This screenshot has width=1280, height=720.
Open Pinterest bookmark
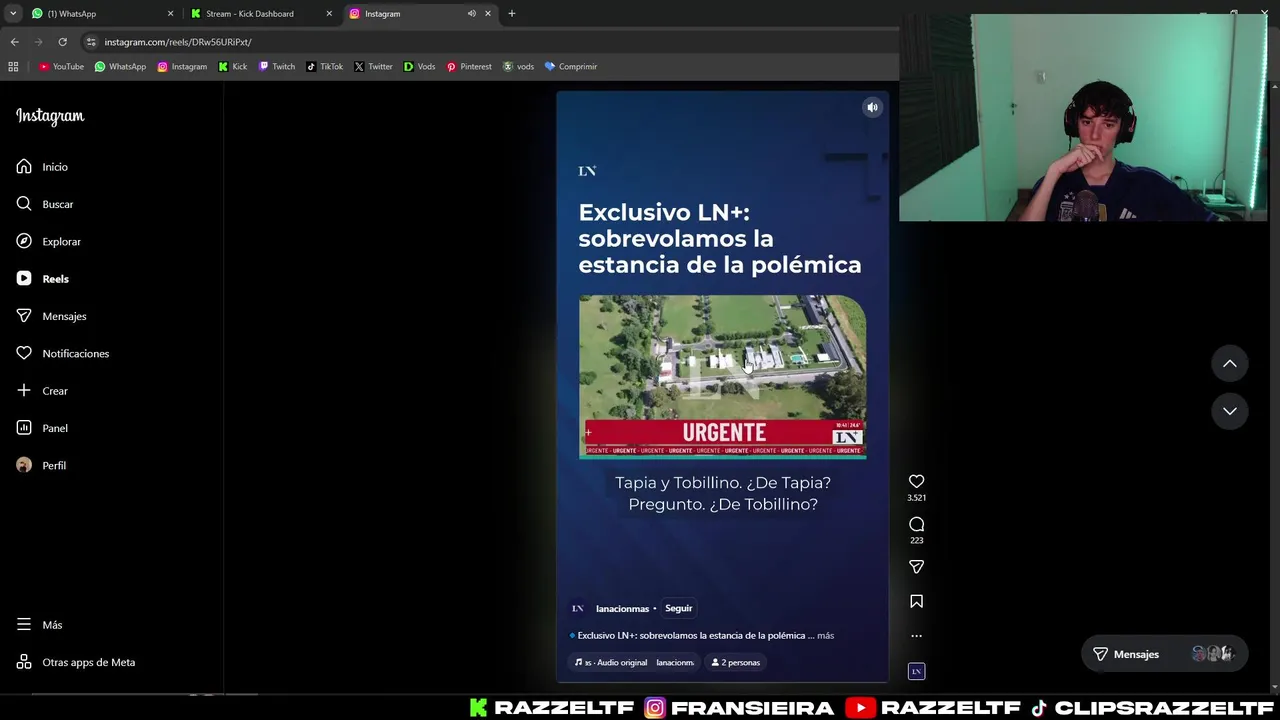469,67
